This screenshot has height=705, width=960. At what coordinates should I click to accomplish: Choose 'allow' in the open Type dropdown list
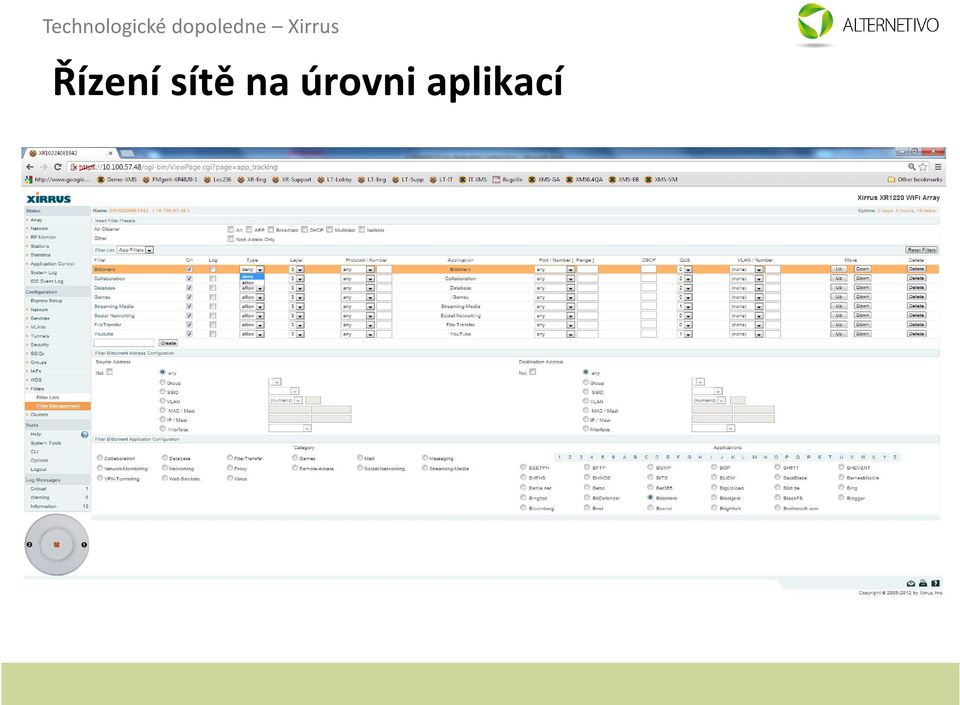click(x=251, y=283)
